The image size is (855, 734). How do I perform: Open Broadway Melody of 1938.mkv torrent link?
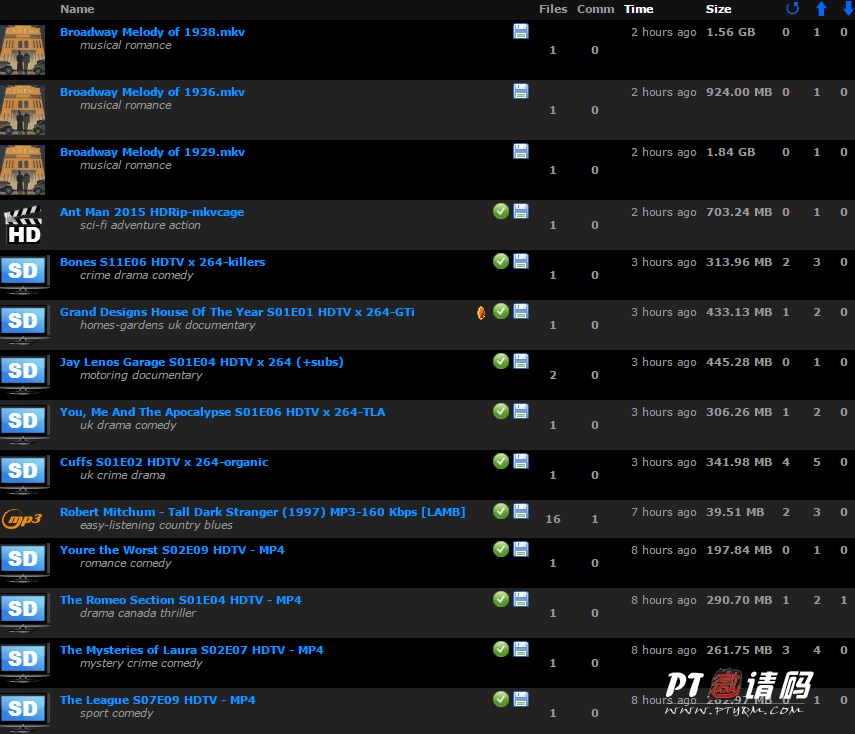152,32
